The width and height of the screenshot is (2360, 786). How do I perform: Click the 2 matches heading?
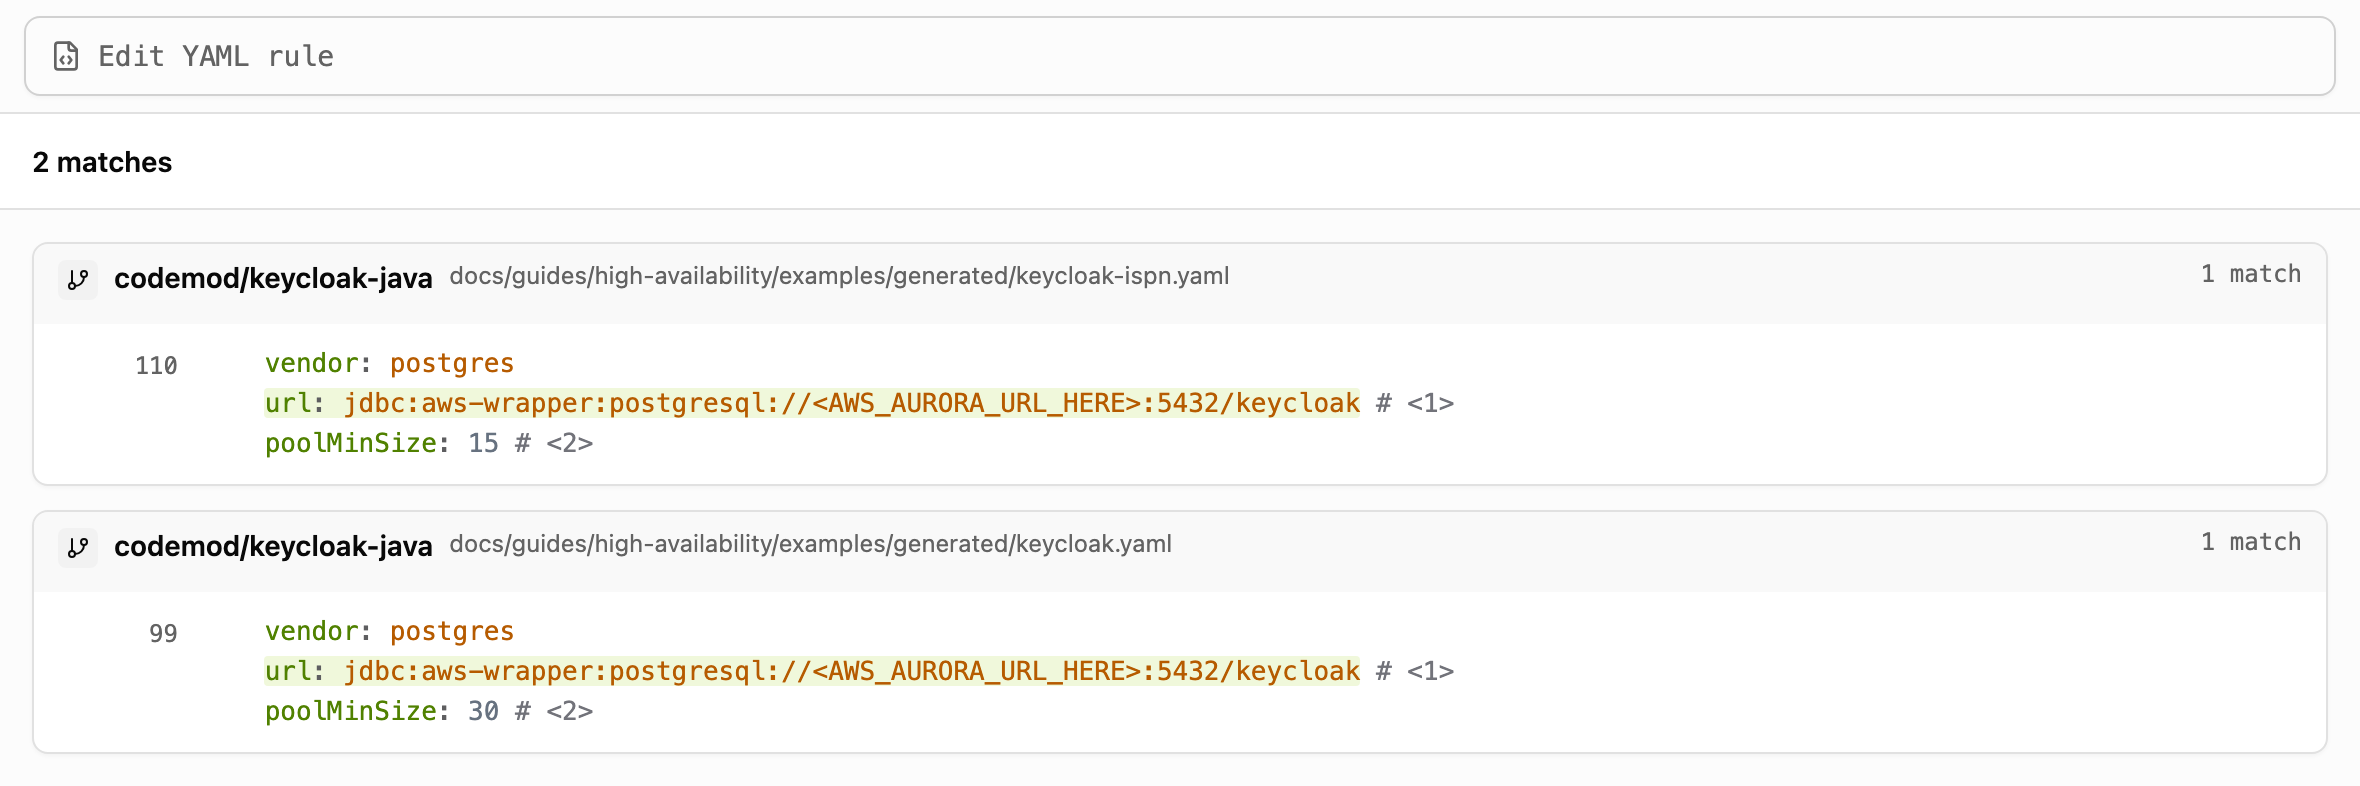click(102, 162)
